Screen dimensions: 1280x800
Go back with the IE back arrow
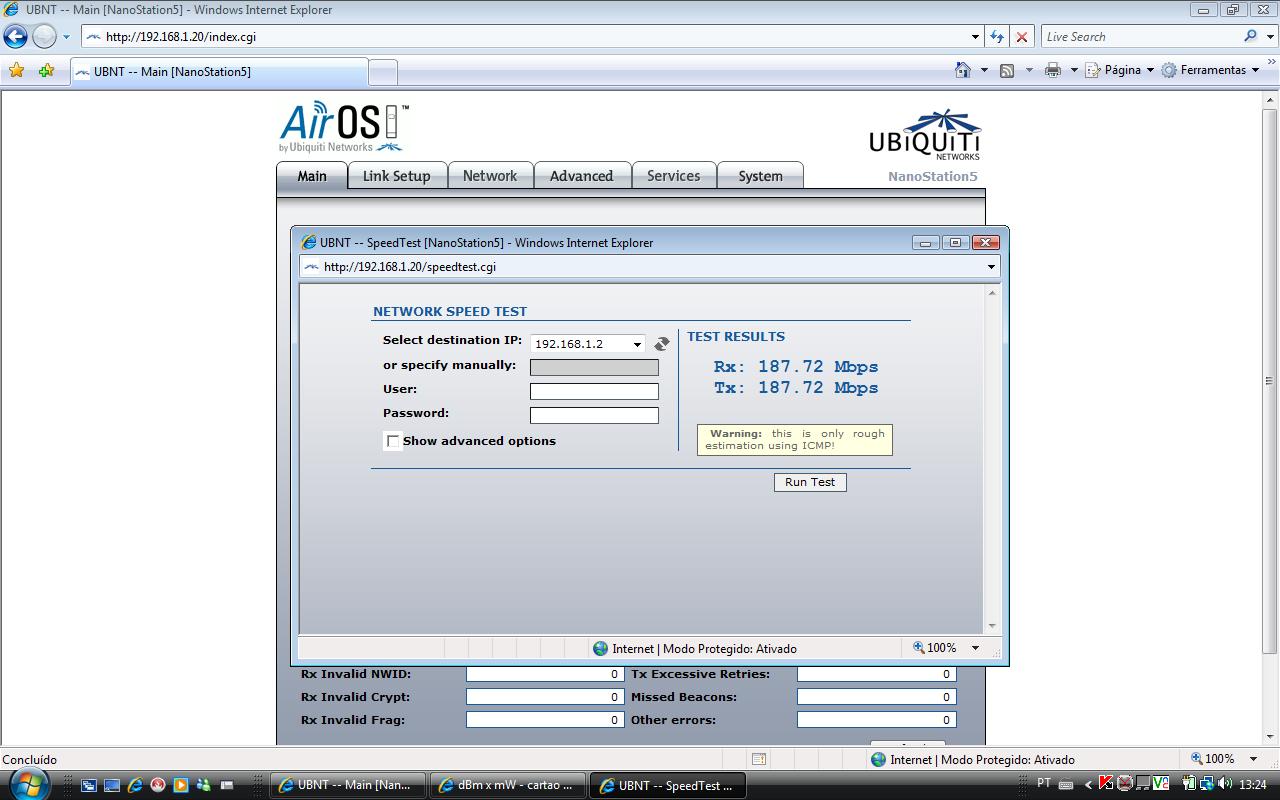[x=15, y=37]
